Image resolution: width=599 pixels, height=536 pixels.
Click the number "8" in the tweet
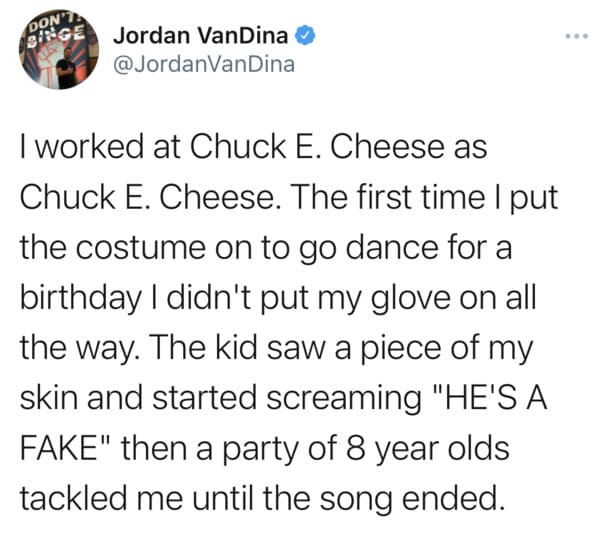click(x=355, y=449)
